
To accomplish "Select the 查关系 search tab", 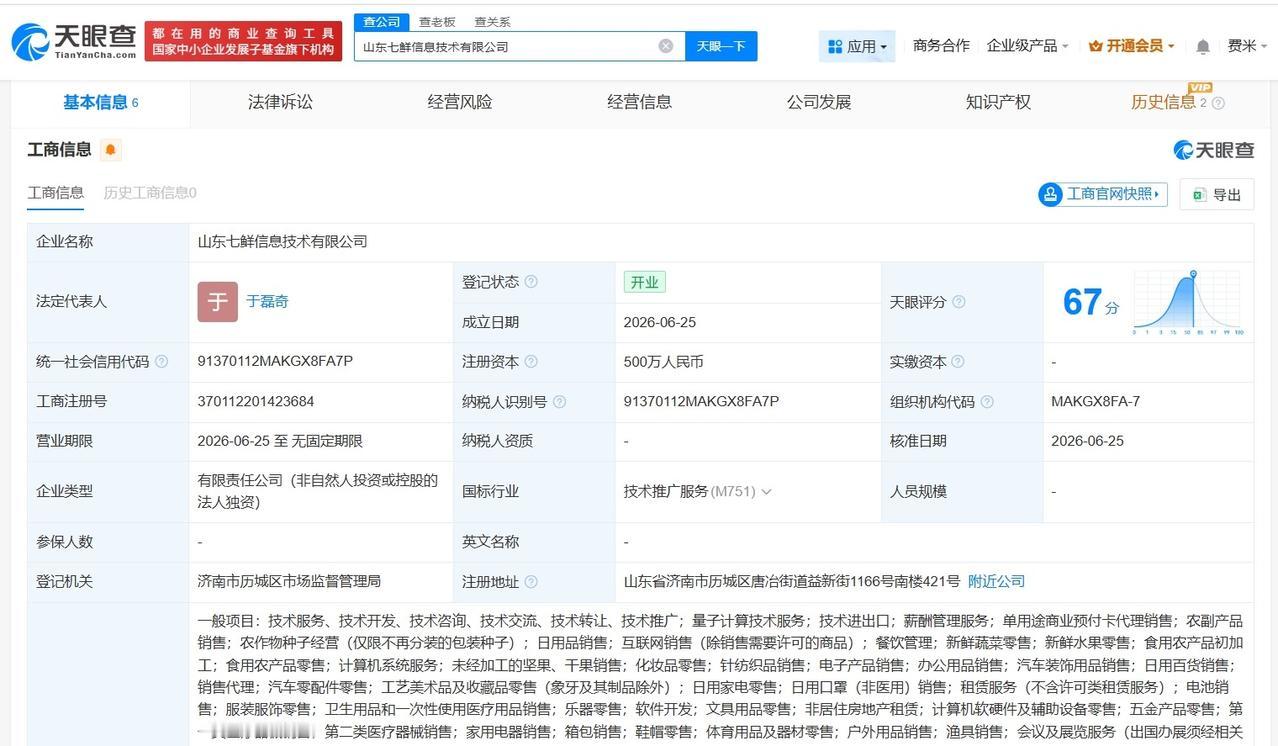I will [492, 22].
